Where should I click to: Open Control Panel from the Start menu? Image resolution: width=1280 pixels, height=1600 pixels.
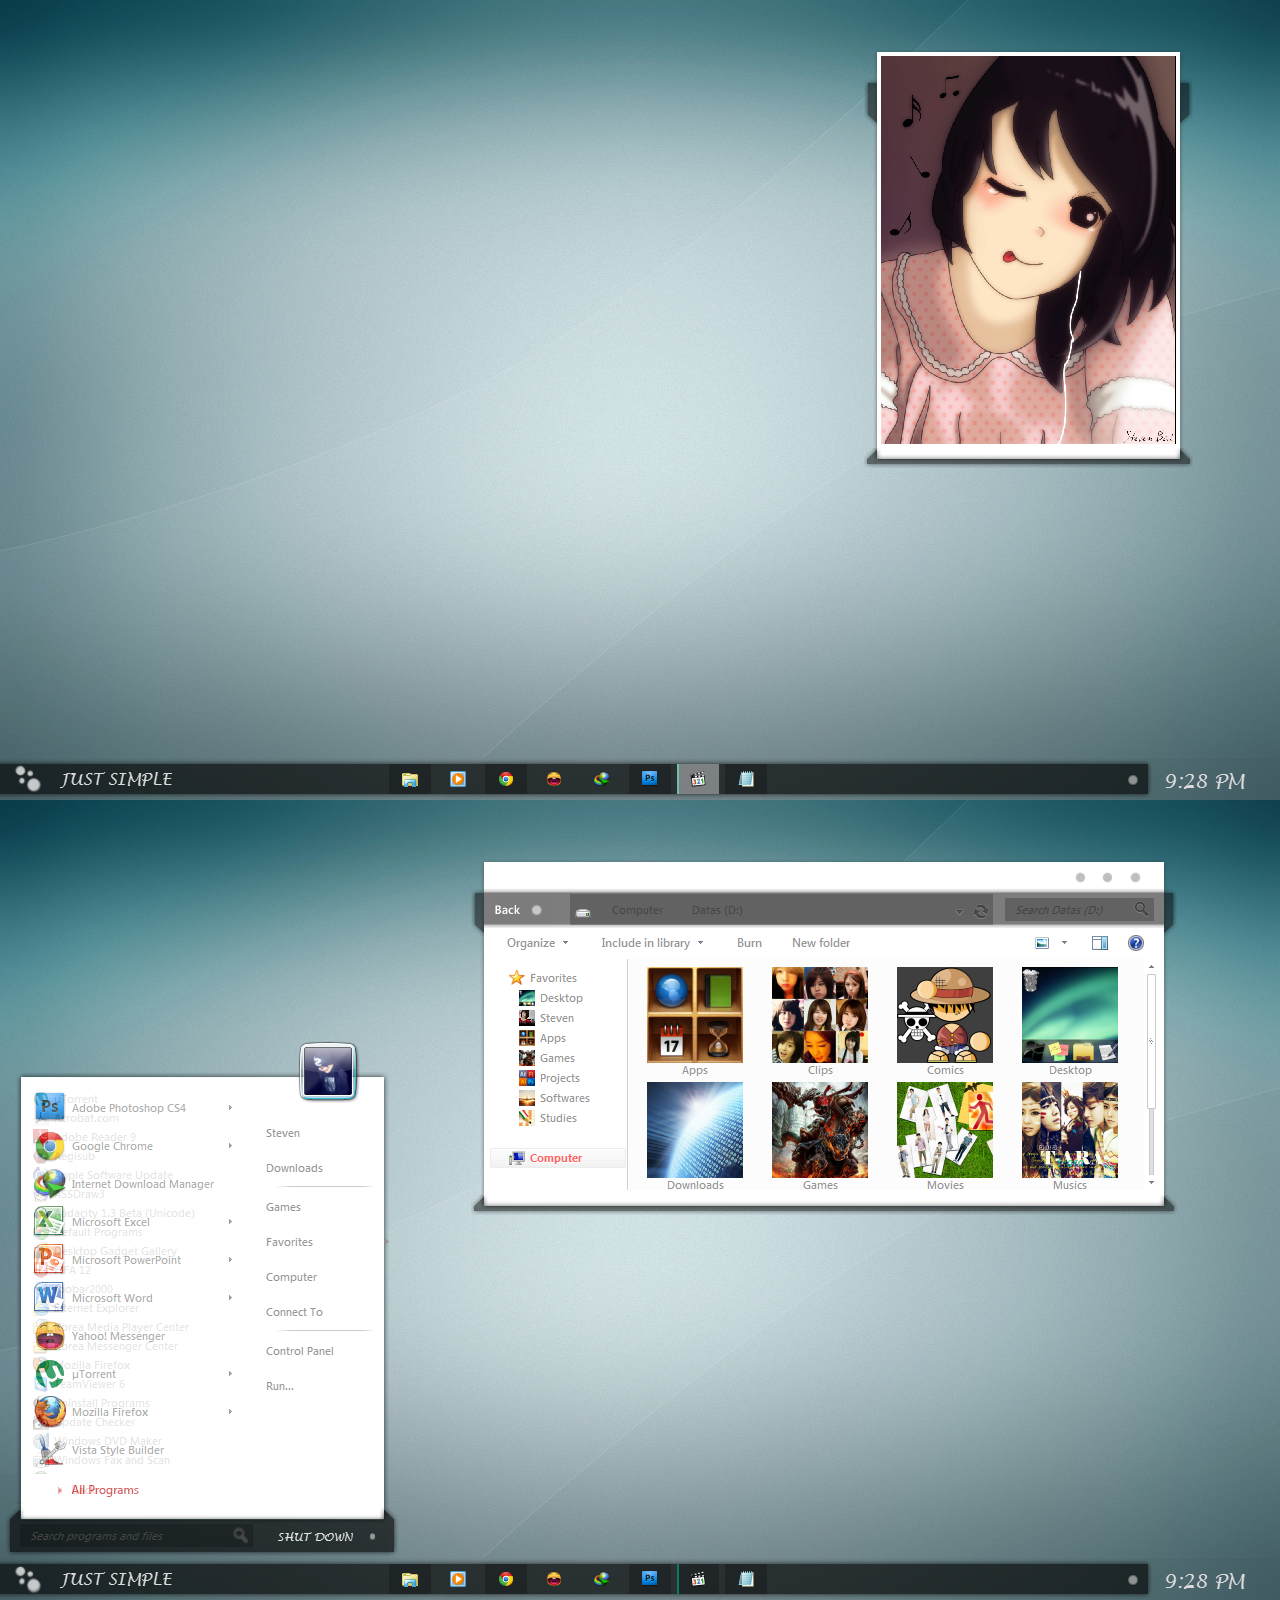click(300, 1351)
